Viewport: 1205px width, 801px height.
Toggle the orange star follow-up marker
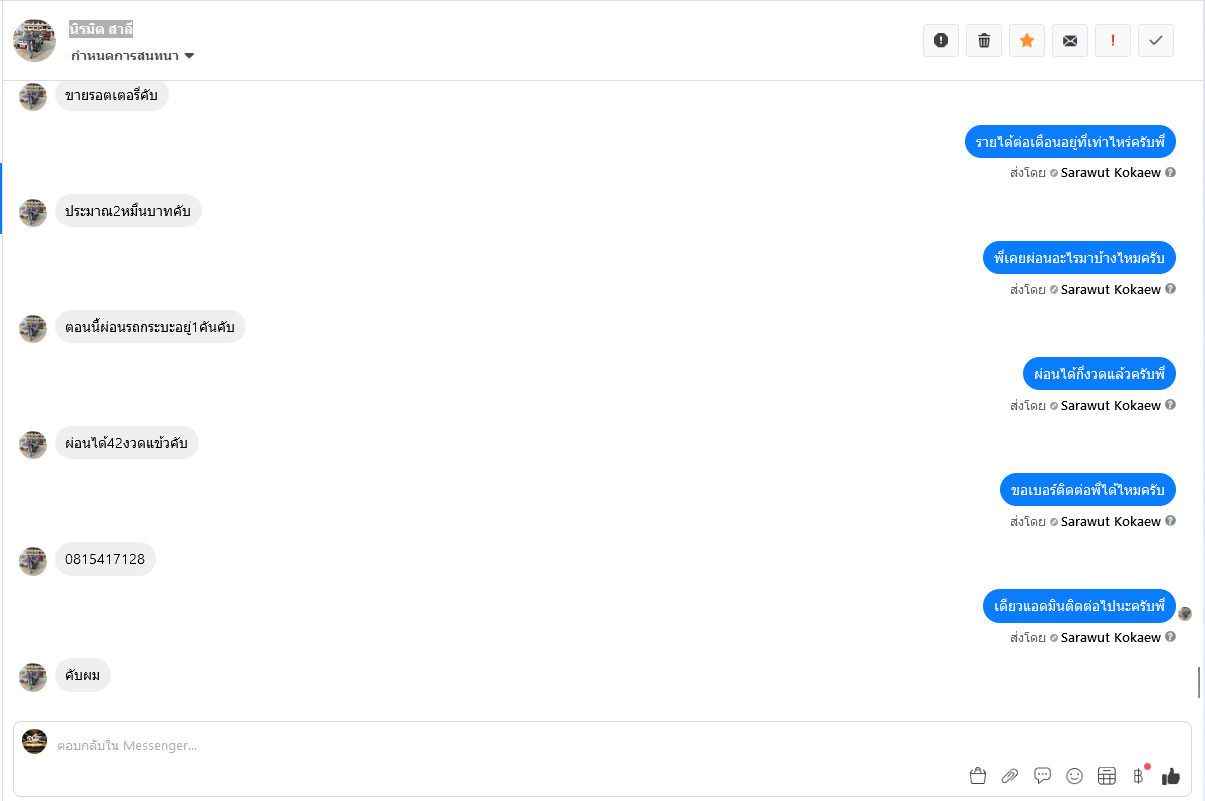1027,40
